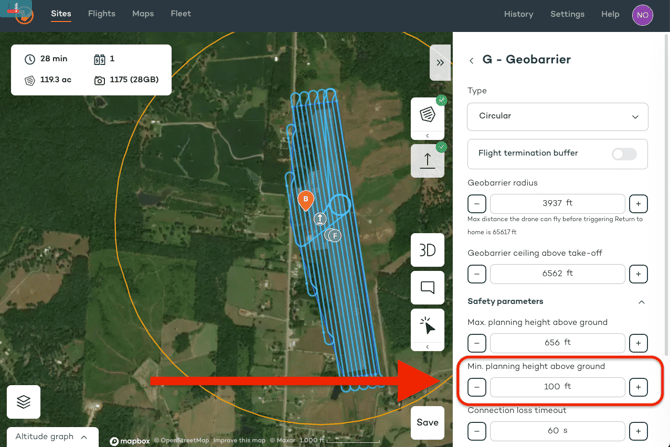Screen dimensions: 670x447
Task: Click the takeoff upload arrow icon
Action: [427, 160]
